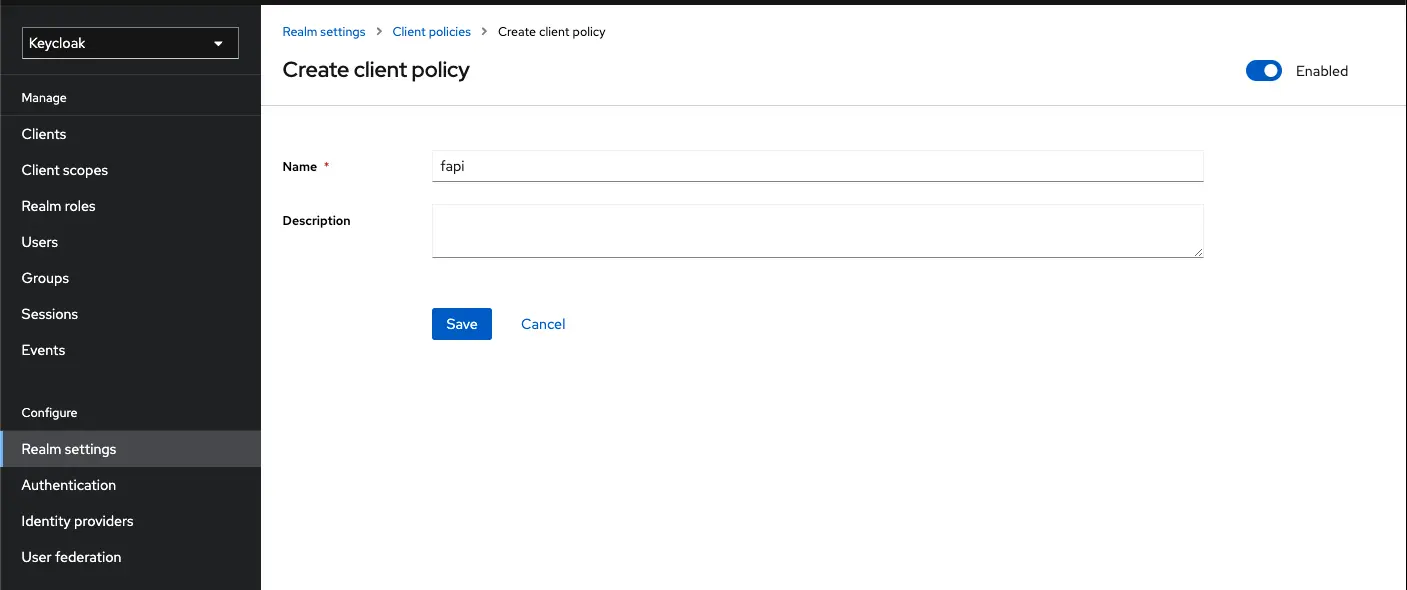Expand the realm list via the caret icon
This screenshot has height=590, width=1407.
pos(217,43)
